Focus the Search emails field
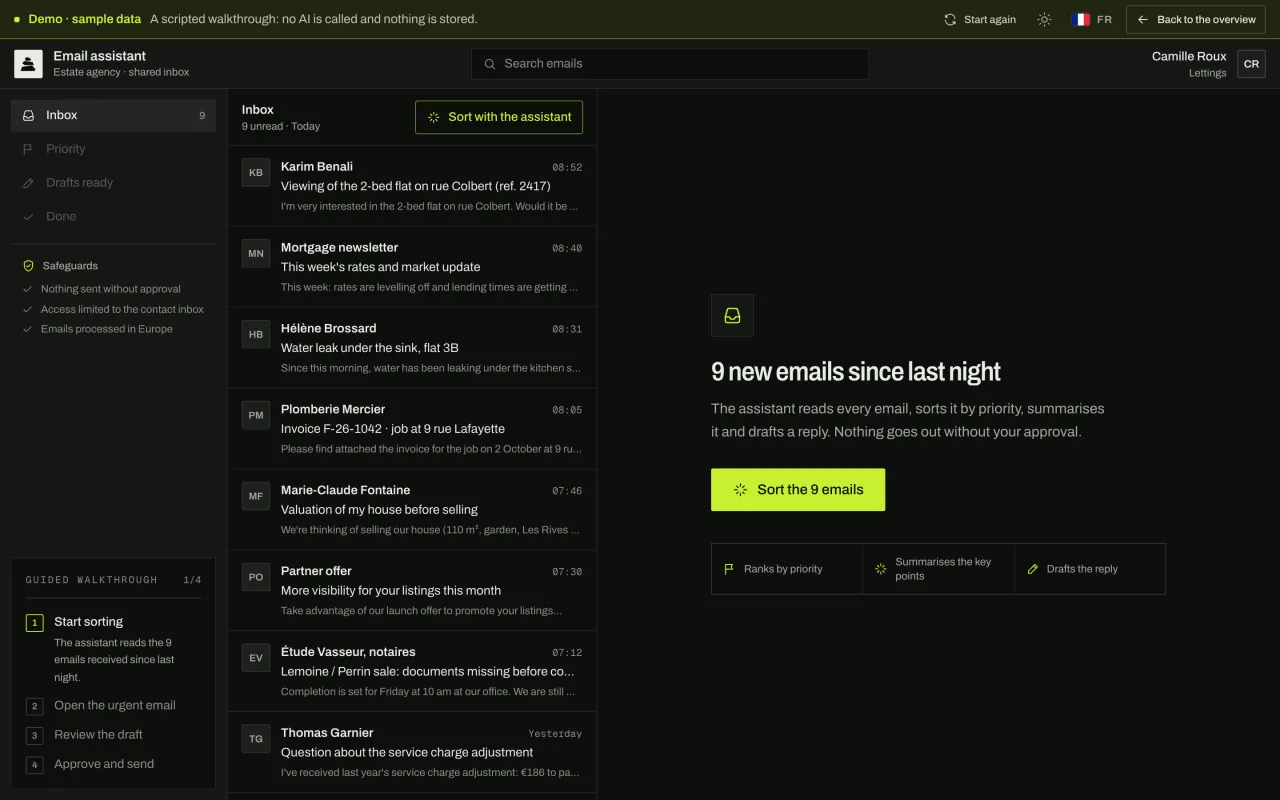This screenshot has width=1280, height=800. tap(670, 64)
